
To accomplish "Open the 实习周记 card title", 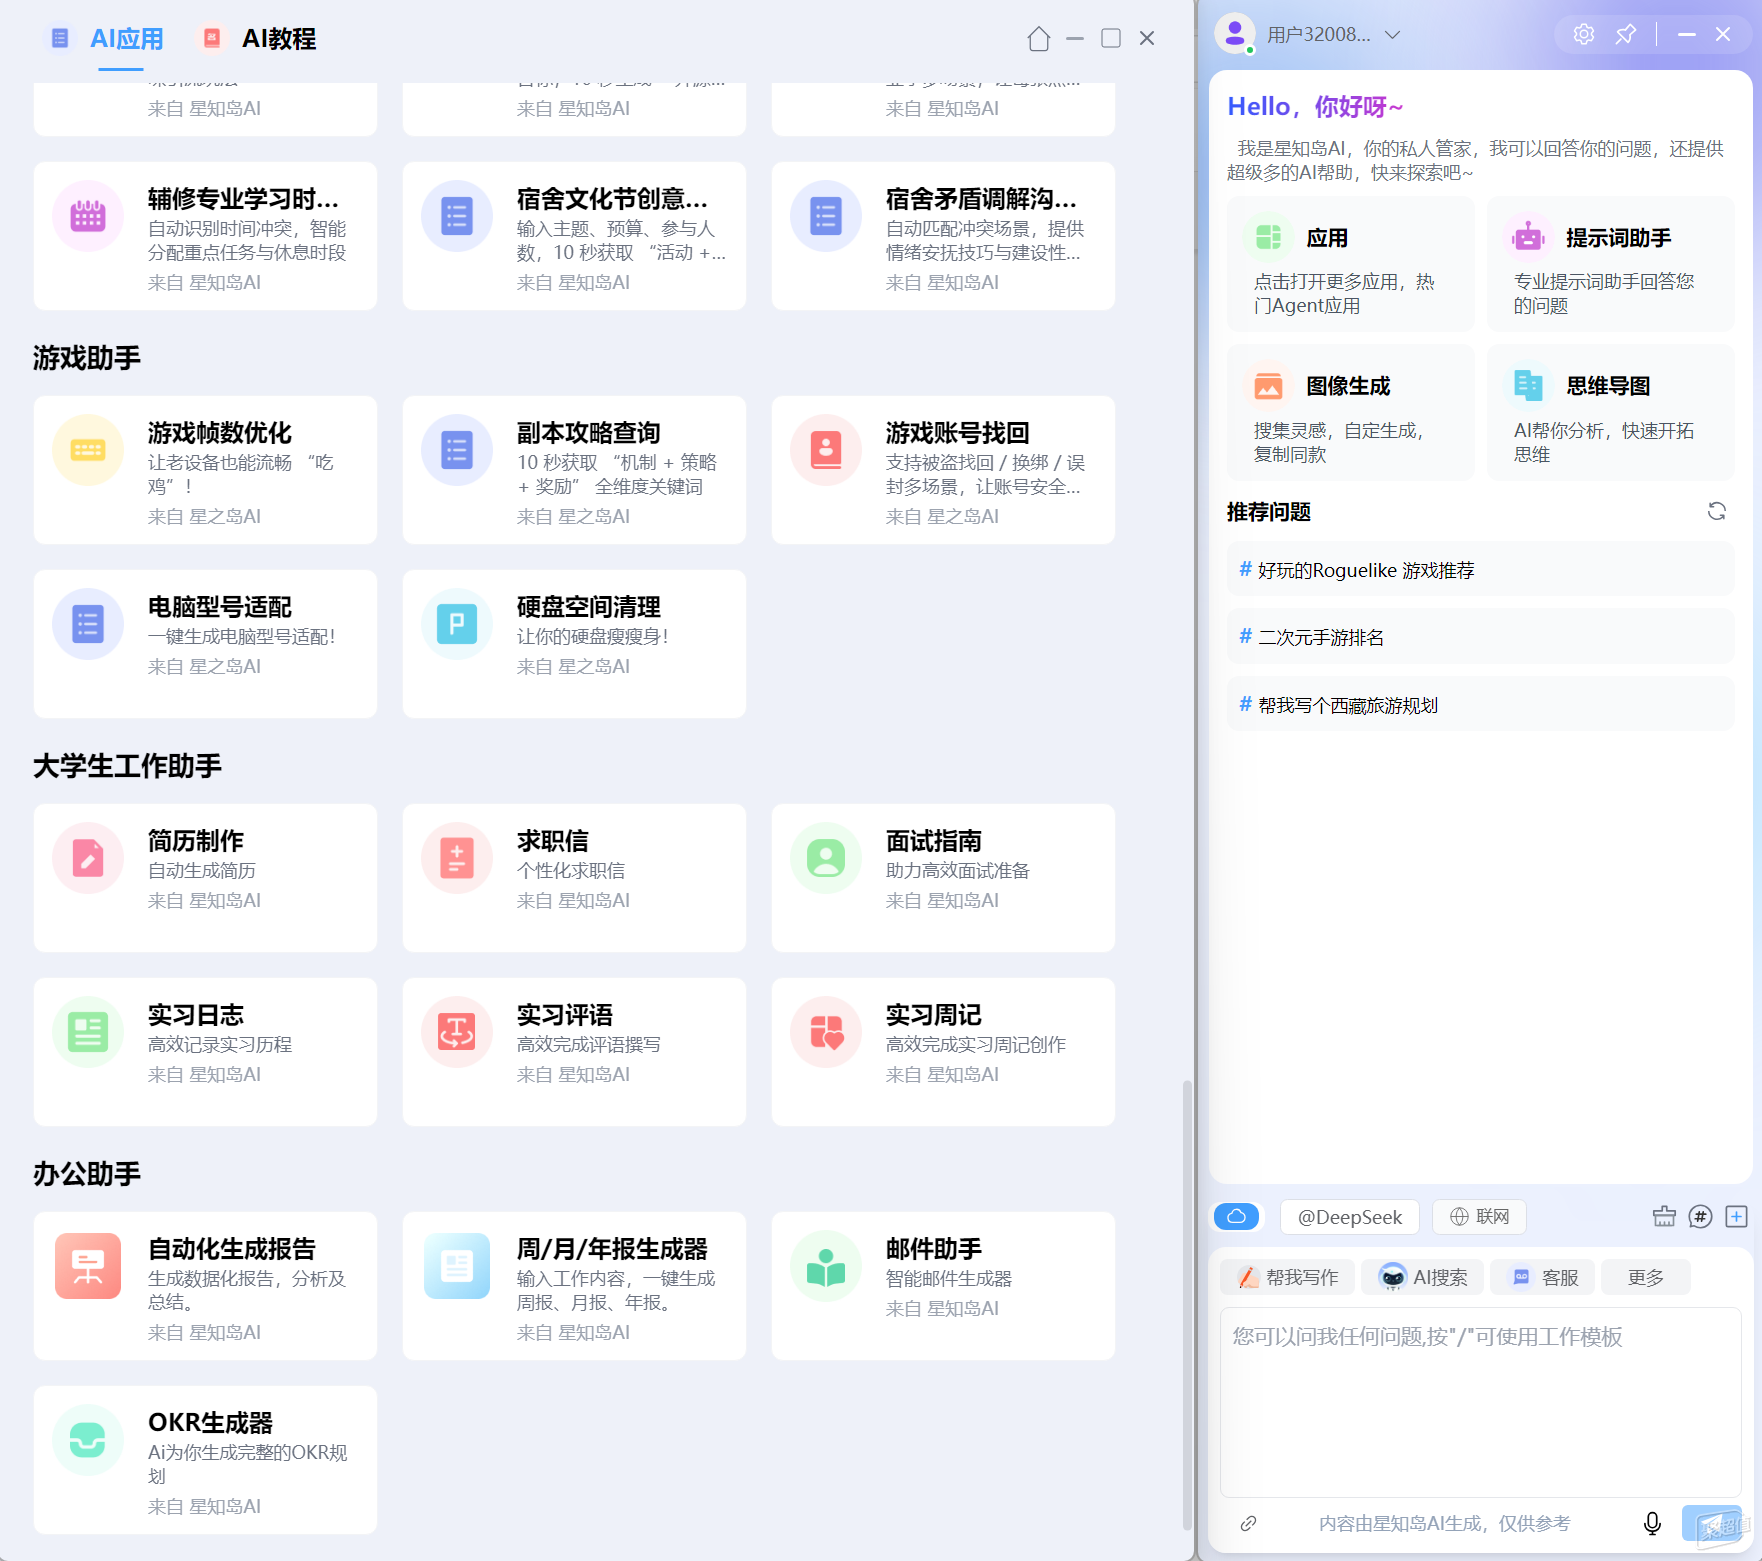I will [934, 1015].
